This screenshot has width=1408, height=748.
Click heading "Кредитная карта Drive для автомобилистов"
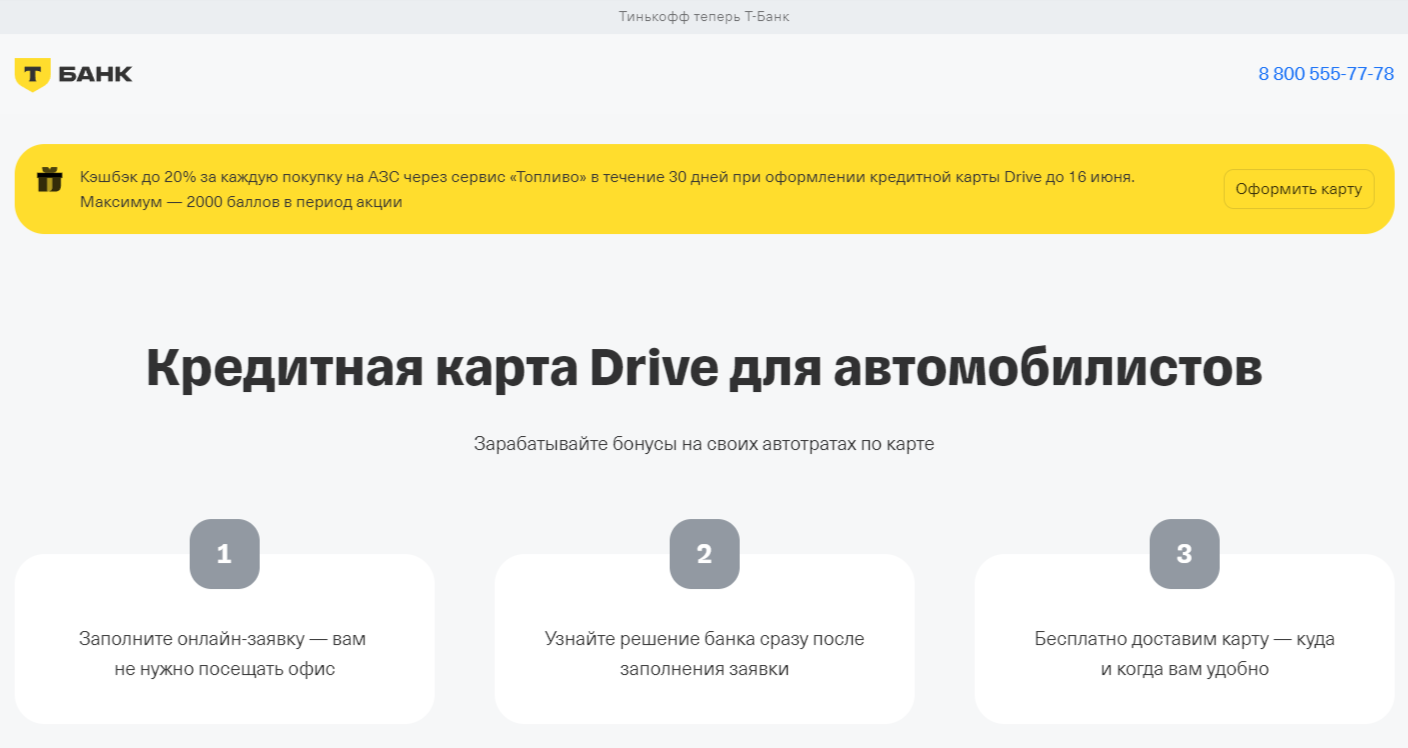coord(704,368)
